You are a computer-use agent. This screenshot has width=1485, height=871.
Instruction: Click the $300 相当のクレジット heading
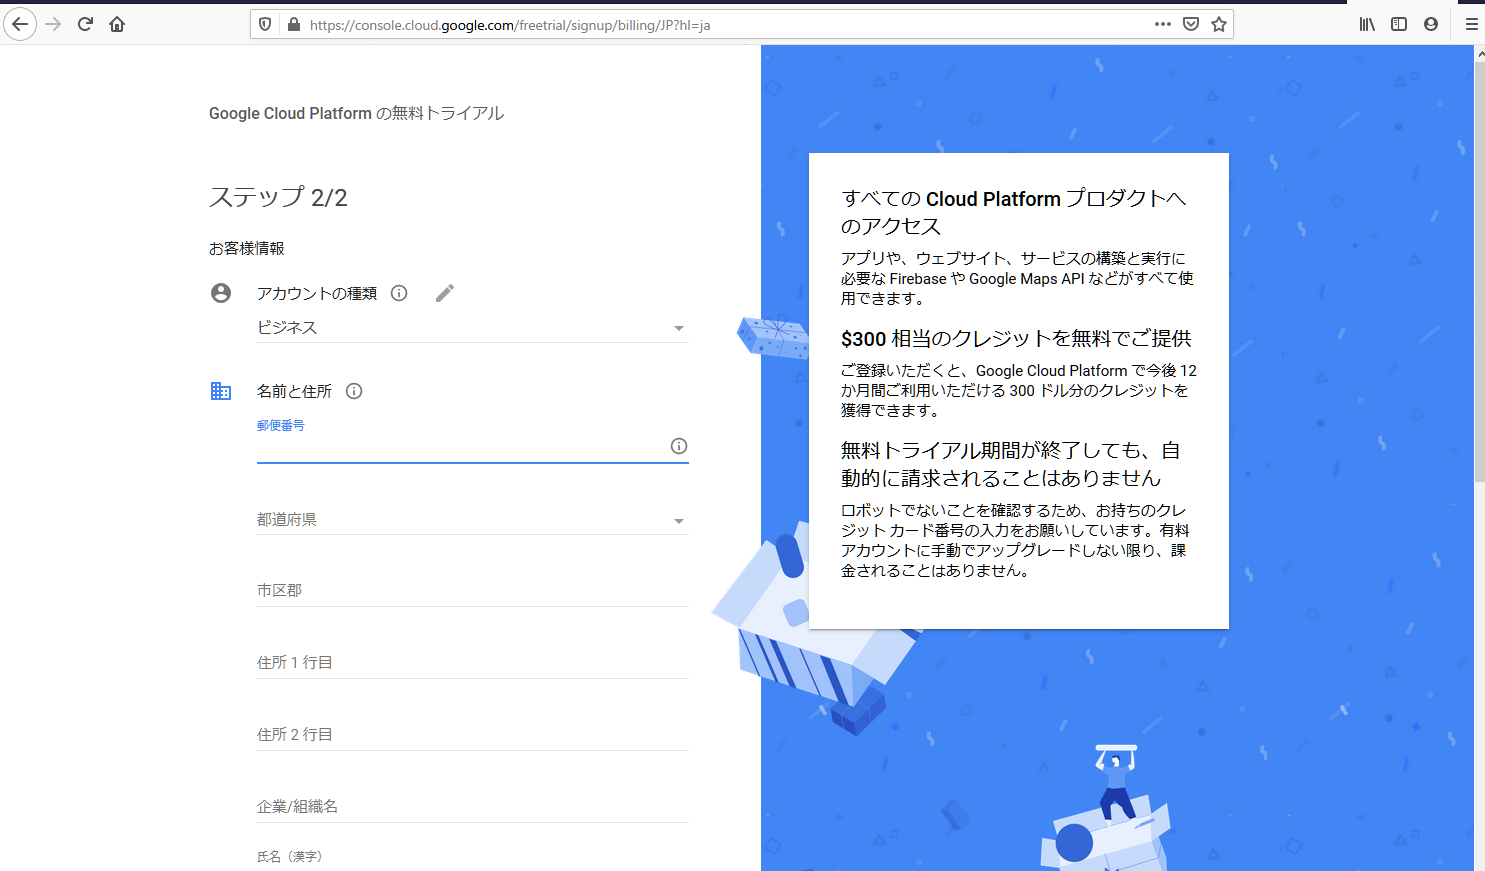1016,339
